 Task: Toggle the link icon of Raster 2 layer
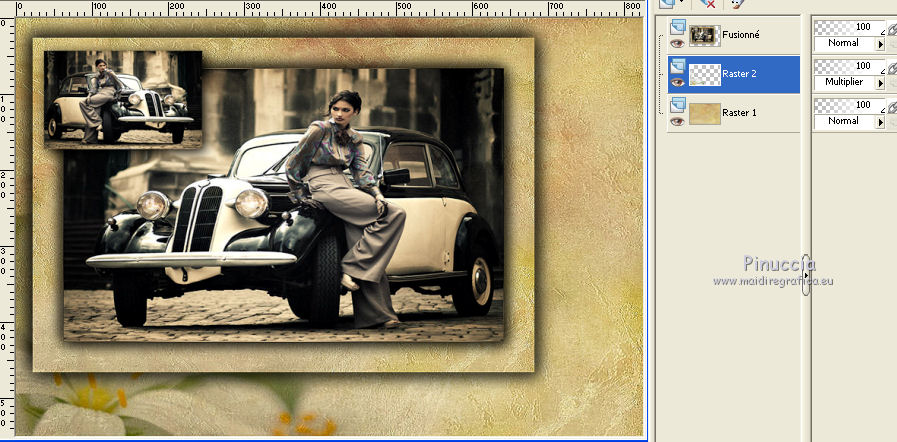tap(892, 69)
